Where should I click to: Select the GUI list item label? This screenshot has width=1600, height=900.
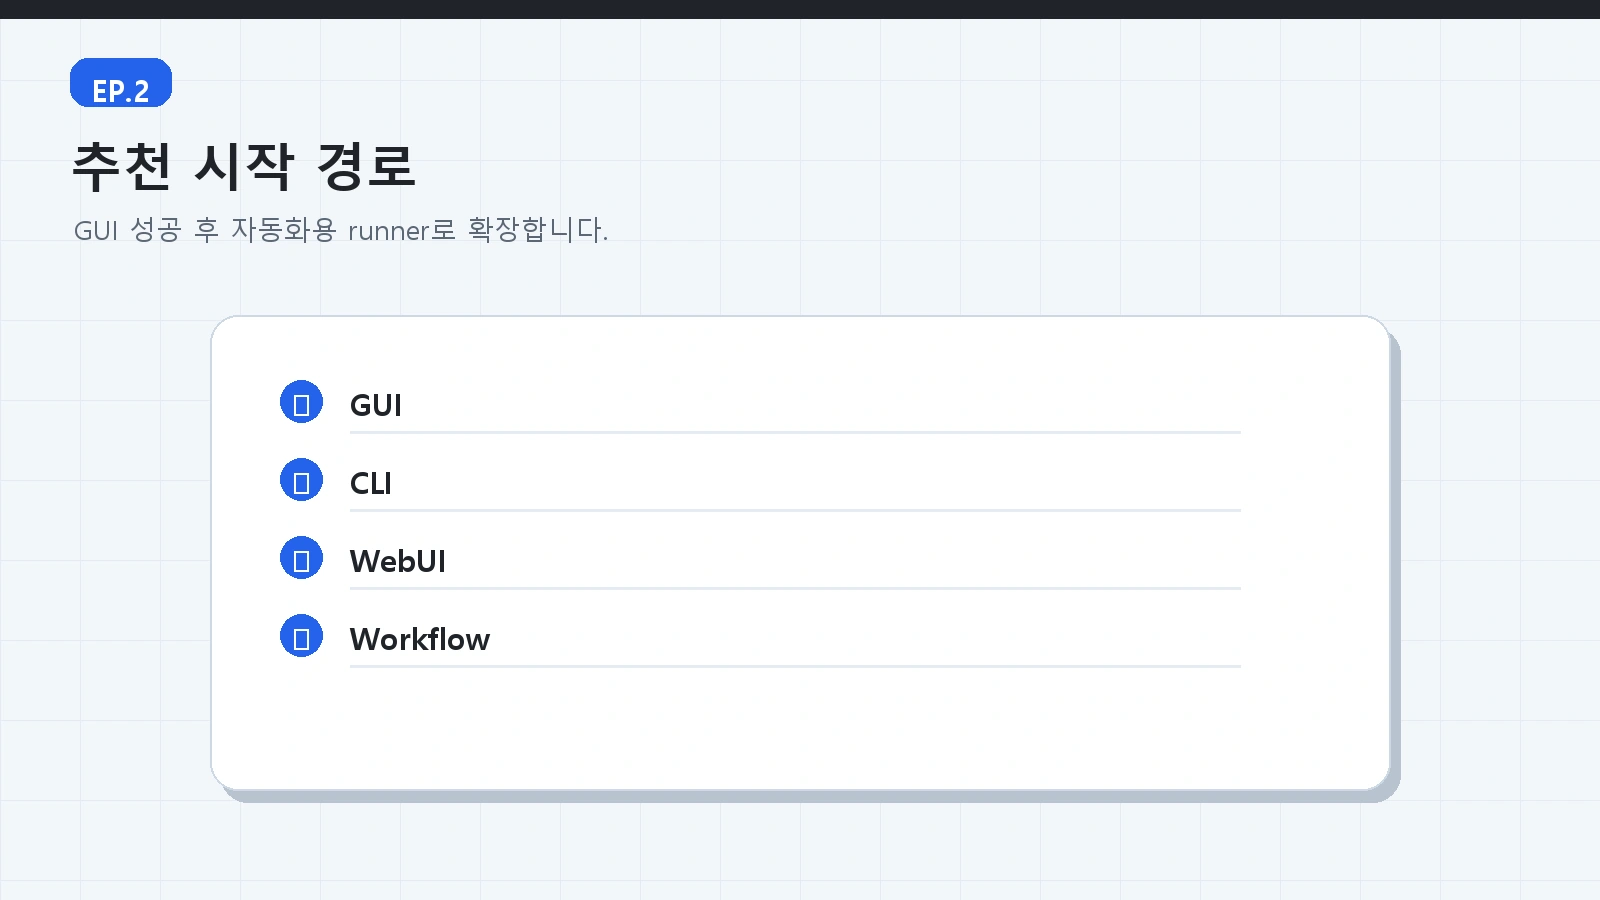pyautogui.click(x=376, y=405)
